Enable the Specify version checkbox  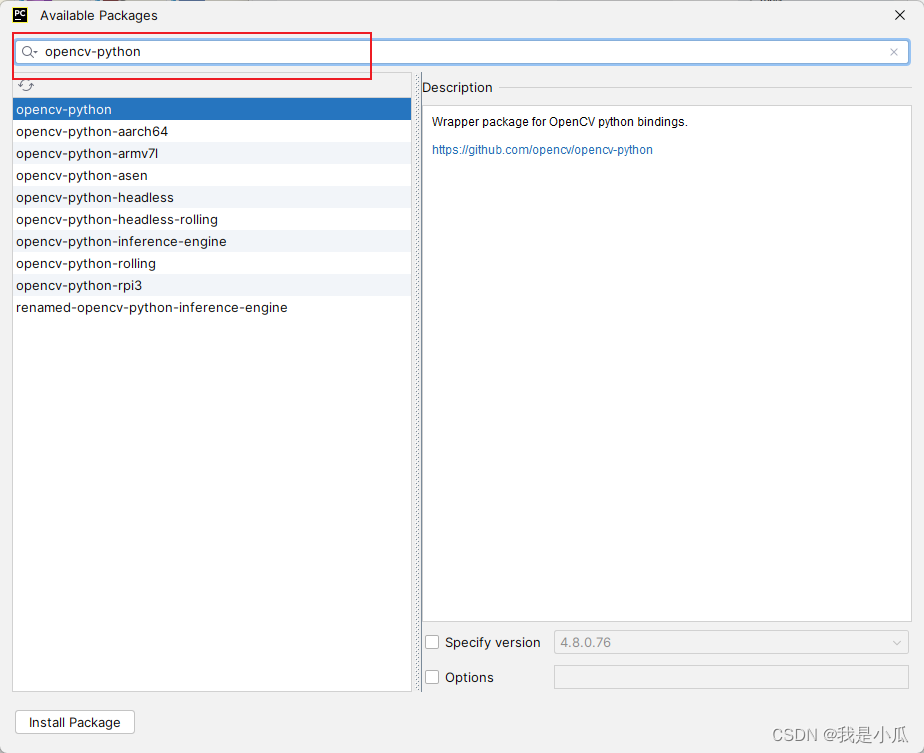[x=431, y=642]
